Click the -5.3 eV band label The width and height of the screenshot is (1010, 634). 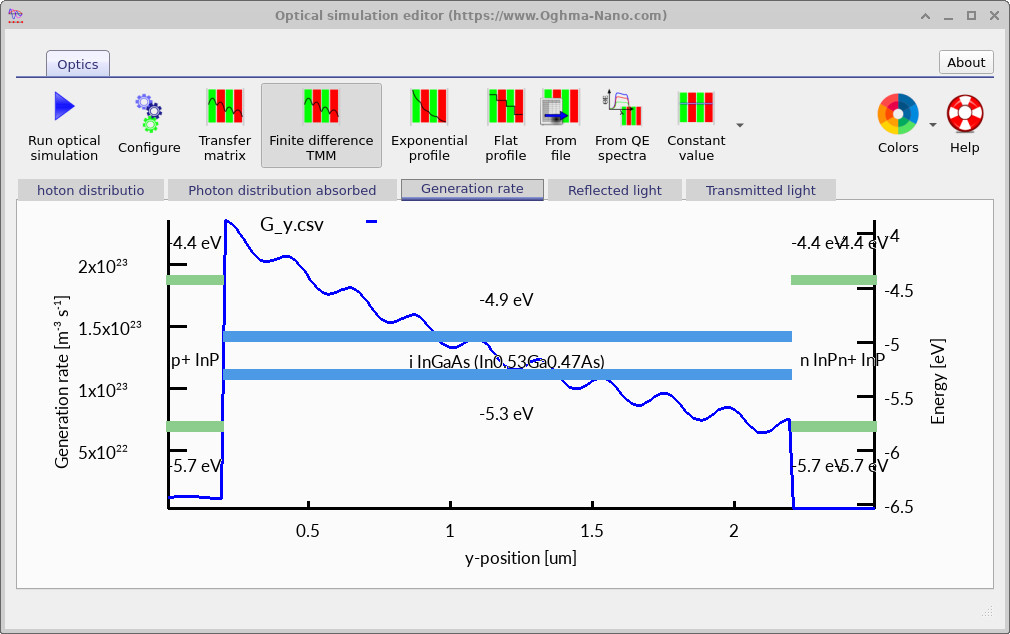coord(506,414)
